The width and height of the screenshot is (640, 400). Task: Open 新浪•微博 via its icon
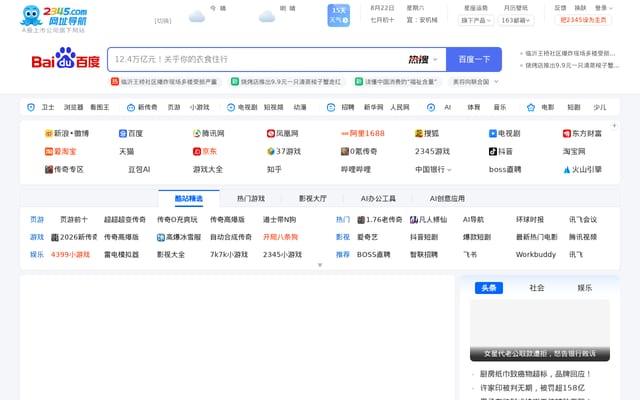tap(49, 133)
